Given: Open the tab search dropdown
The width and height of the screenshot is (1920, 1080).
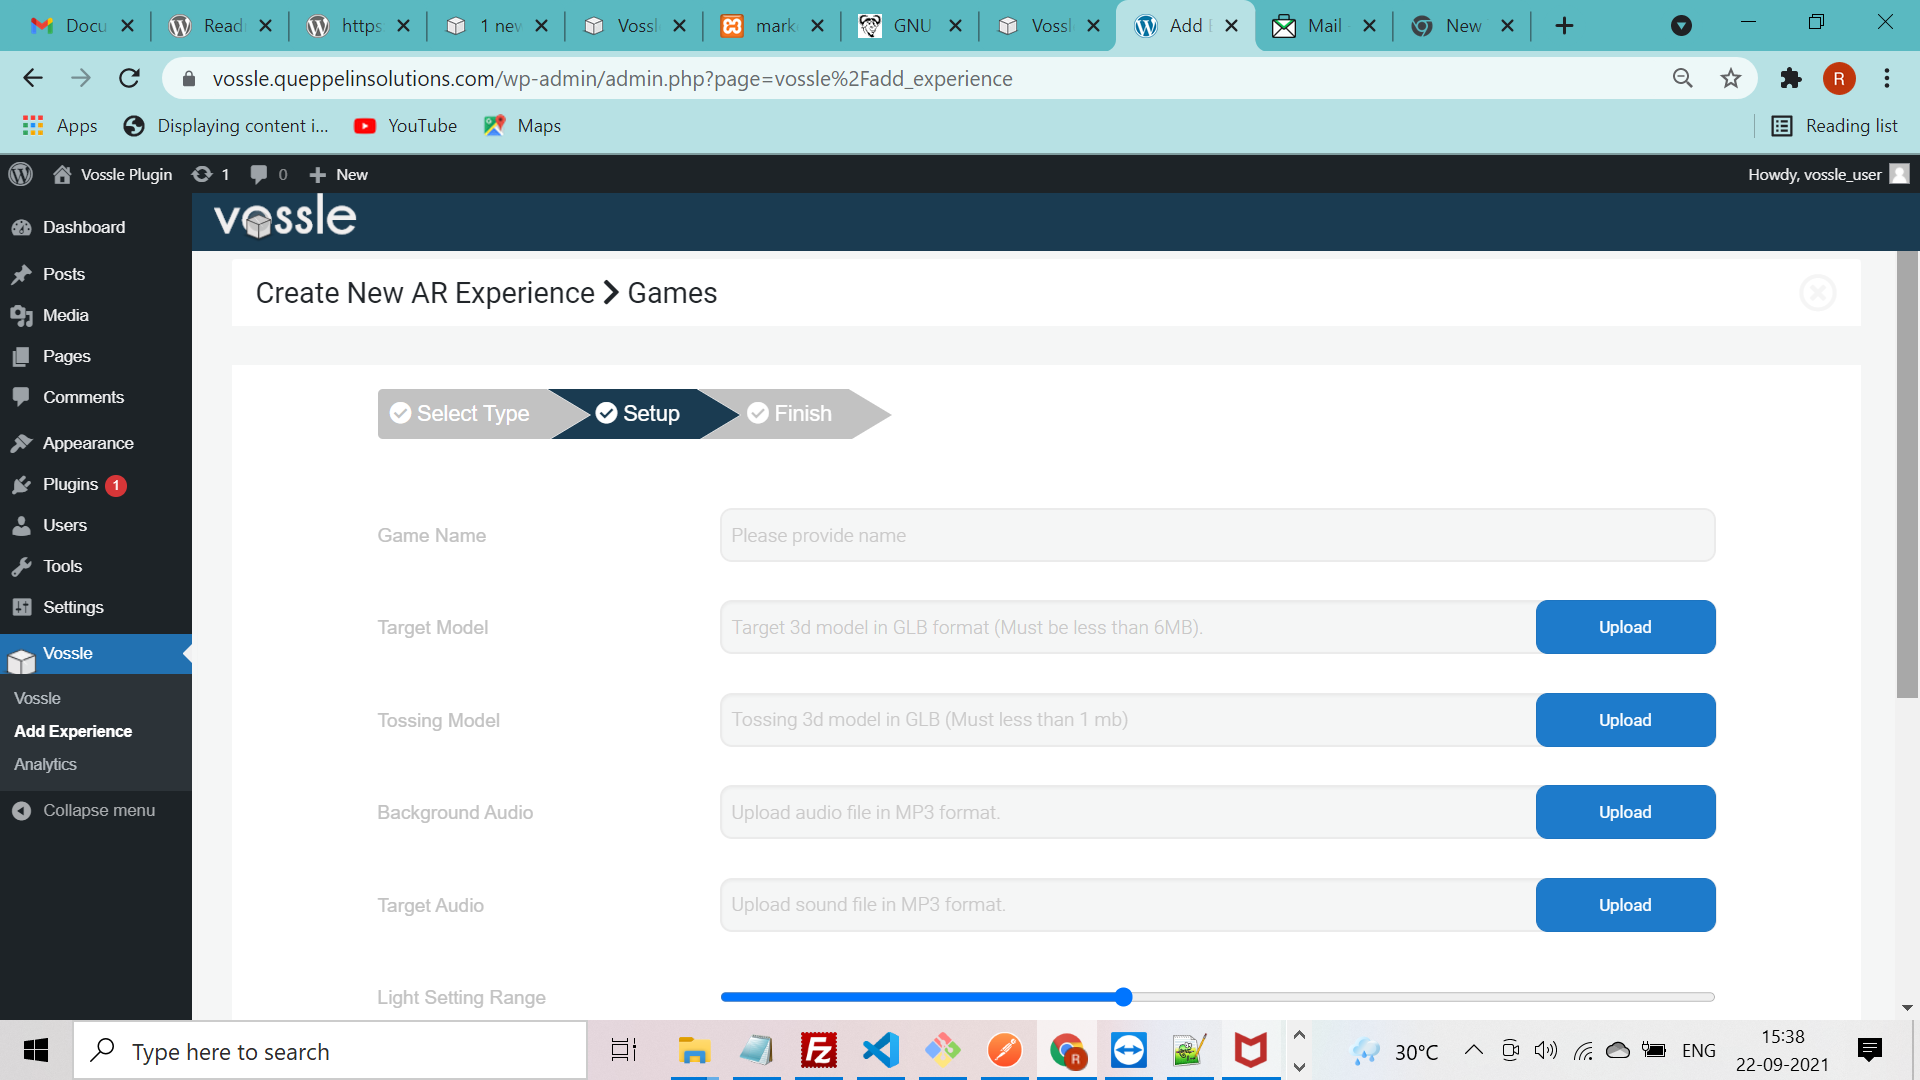Looking at the screenshot, I should pos(1681,26).
